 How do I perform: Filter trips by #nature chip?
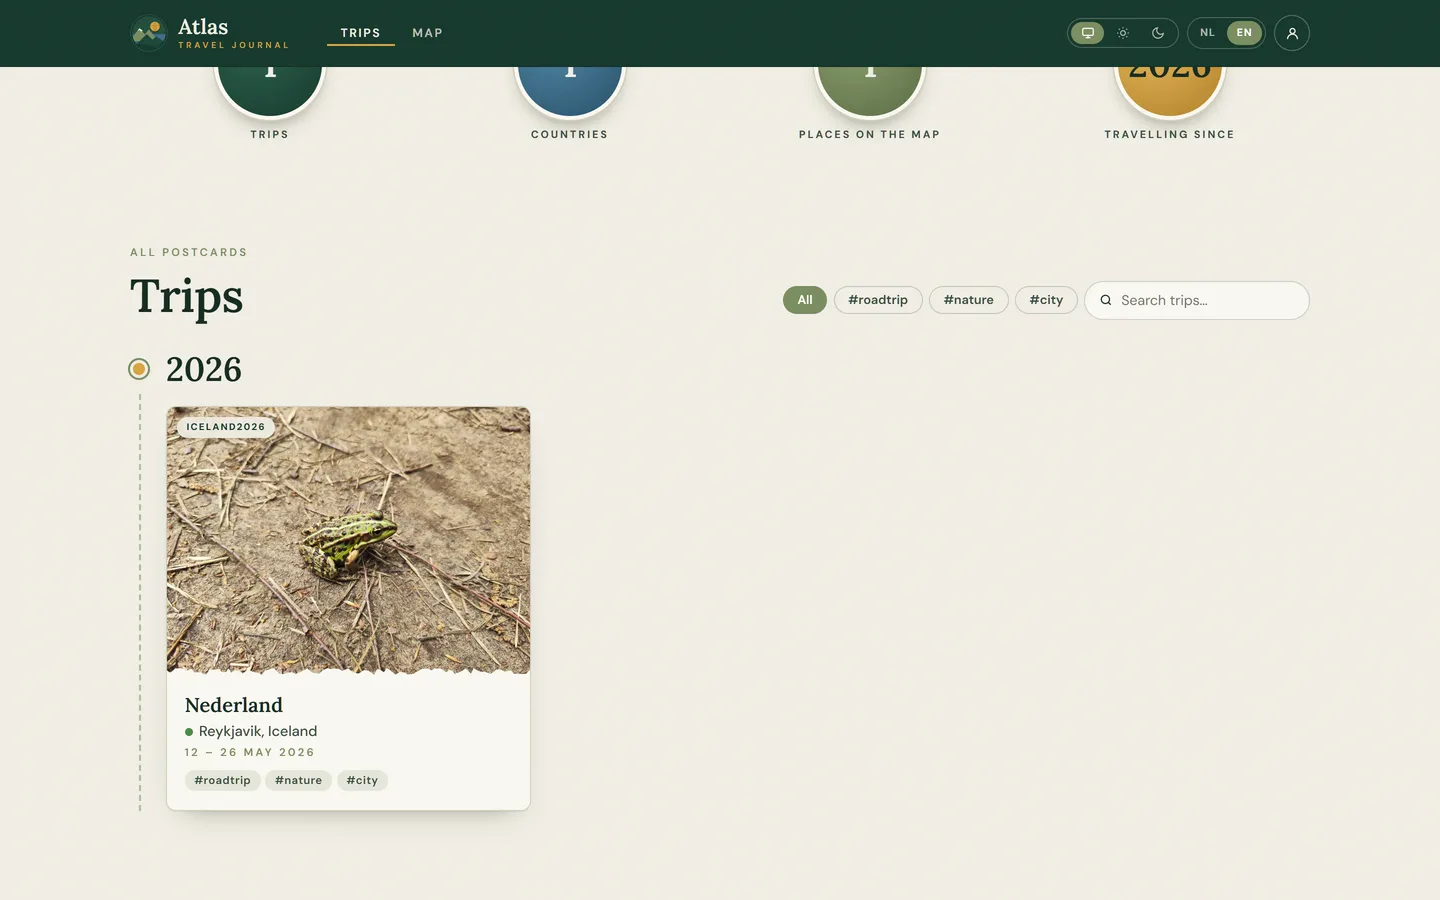click(x=969, y=300)
